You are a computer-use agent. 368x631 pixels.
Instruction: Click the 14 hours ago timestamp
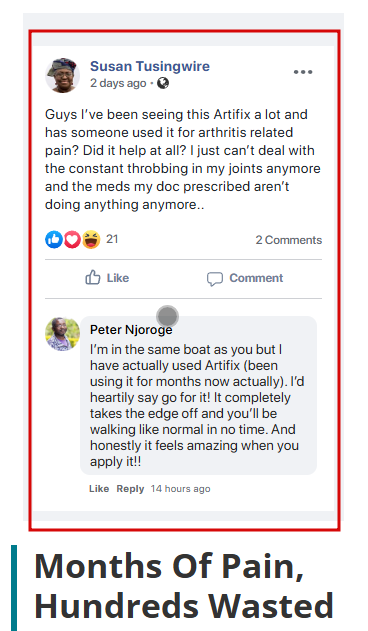pyautogui.click(x=180, y=489)
